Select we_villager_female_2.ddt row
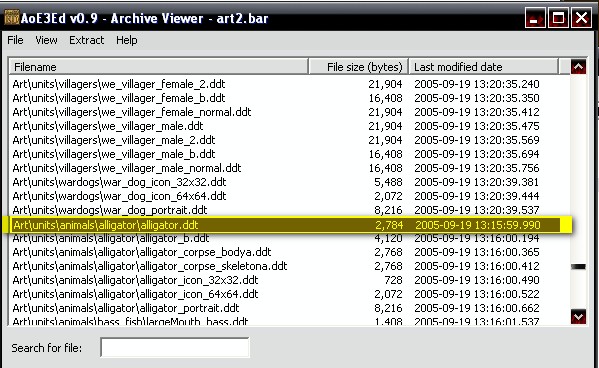 [289, 84]
